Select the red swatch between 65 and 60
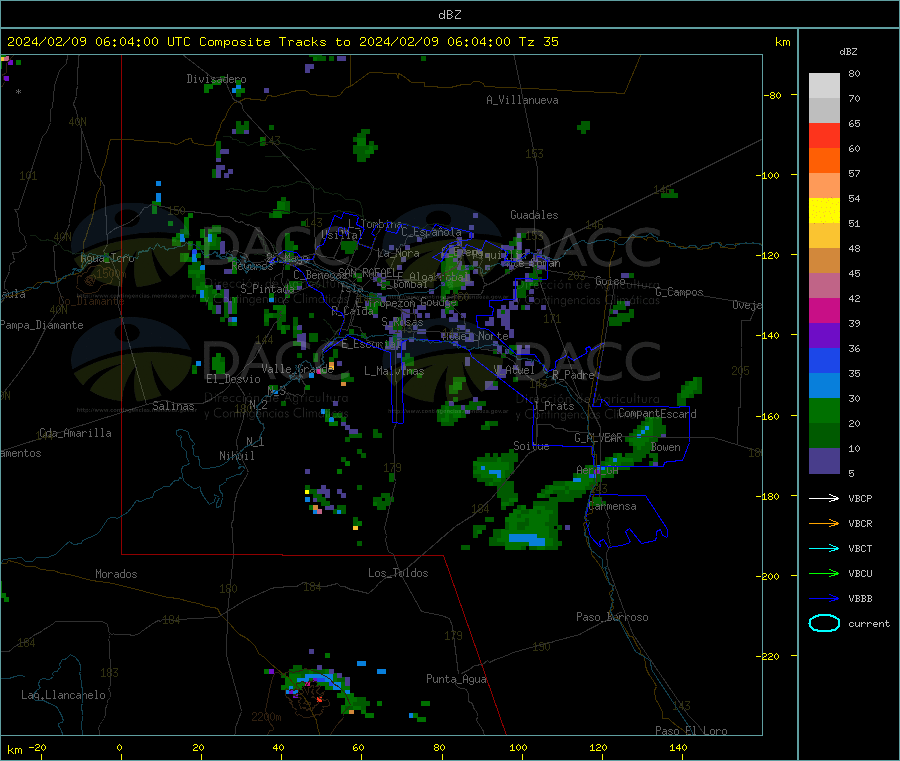The image size is (900, 761). [x=824, y=135]
